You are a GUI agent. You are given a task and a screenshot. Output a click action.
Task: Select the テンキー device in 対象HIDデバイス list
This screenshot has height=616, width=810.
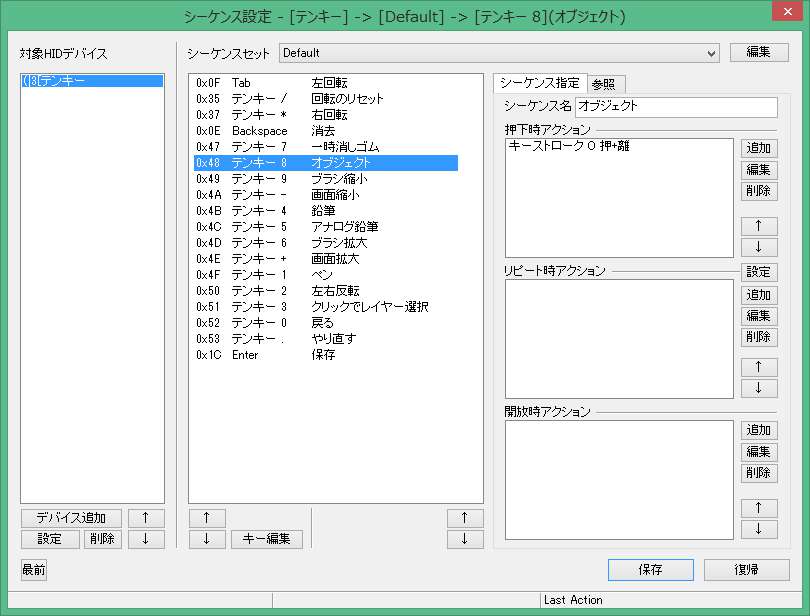click(88, 80)
